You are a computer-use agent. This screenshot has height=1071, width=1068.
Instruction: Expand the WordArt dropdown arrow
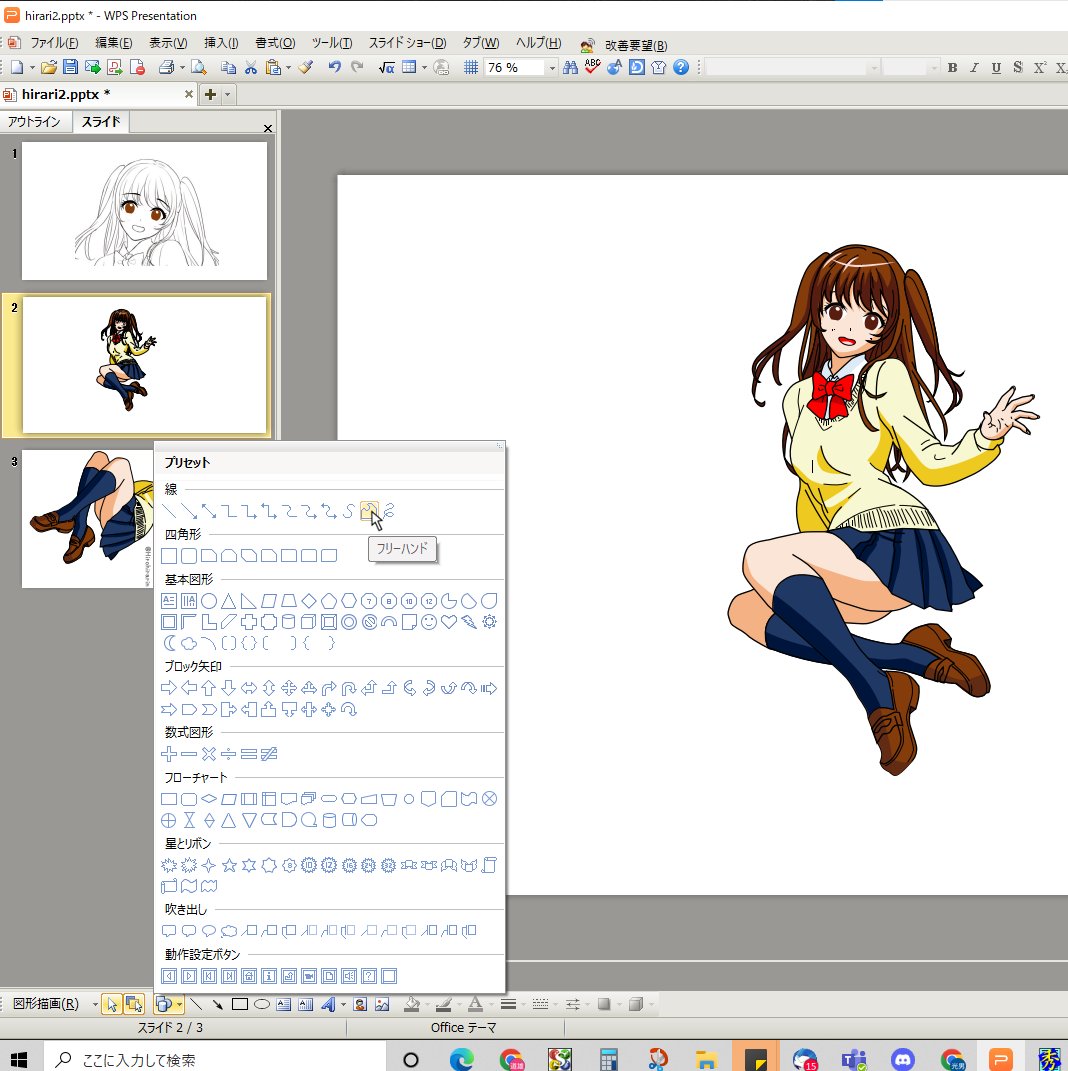tap(343, 1004)
